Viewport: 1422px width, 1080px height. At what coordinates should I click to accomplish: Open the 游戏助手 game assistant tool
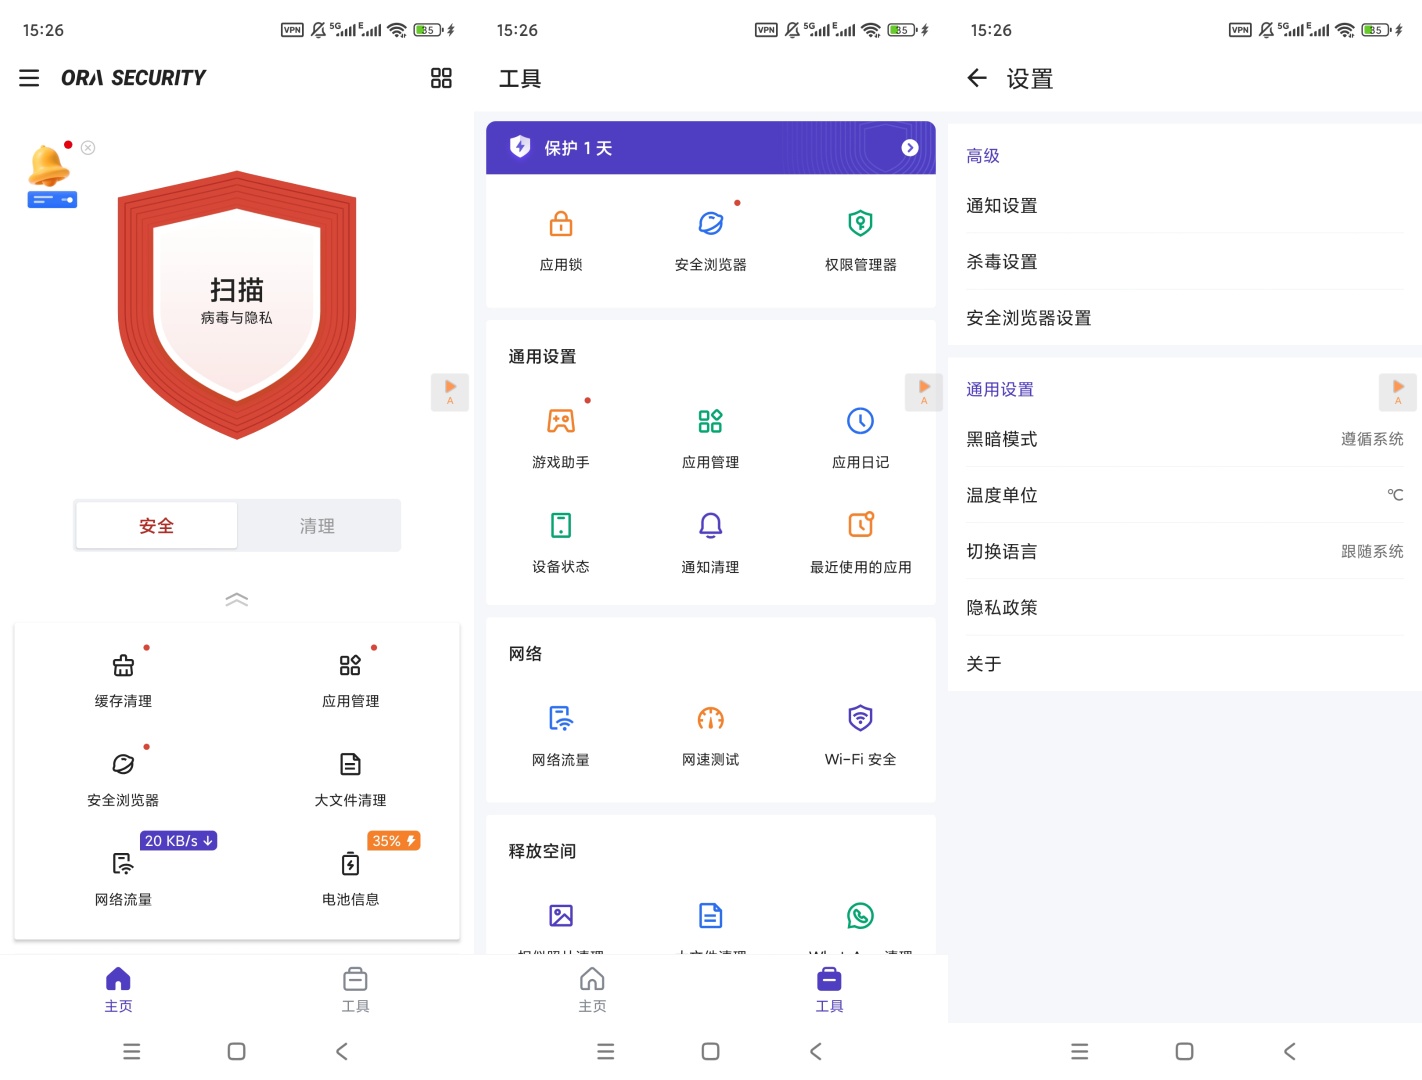tap(560, 436)
